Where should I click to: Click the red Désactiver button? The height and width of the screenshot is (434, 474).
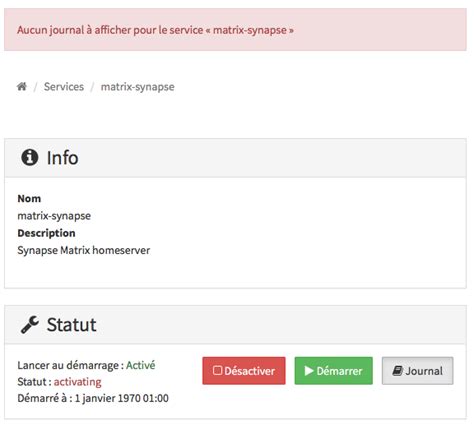(244, 371)
